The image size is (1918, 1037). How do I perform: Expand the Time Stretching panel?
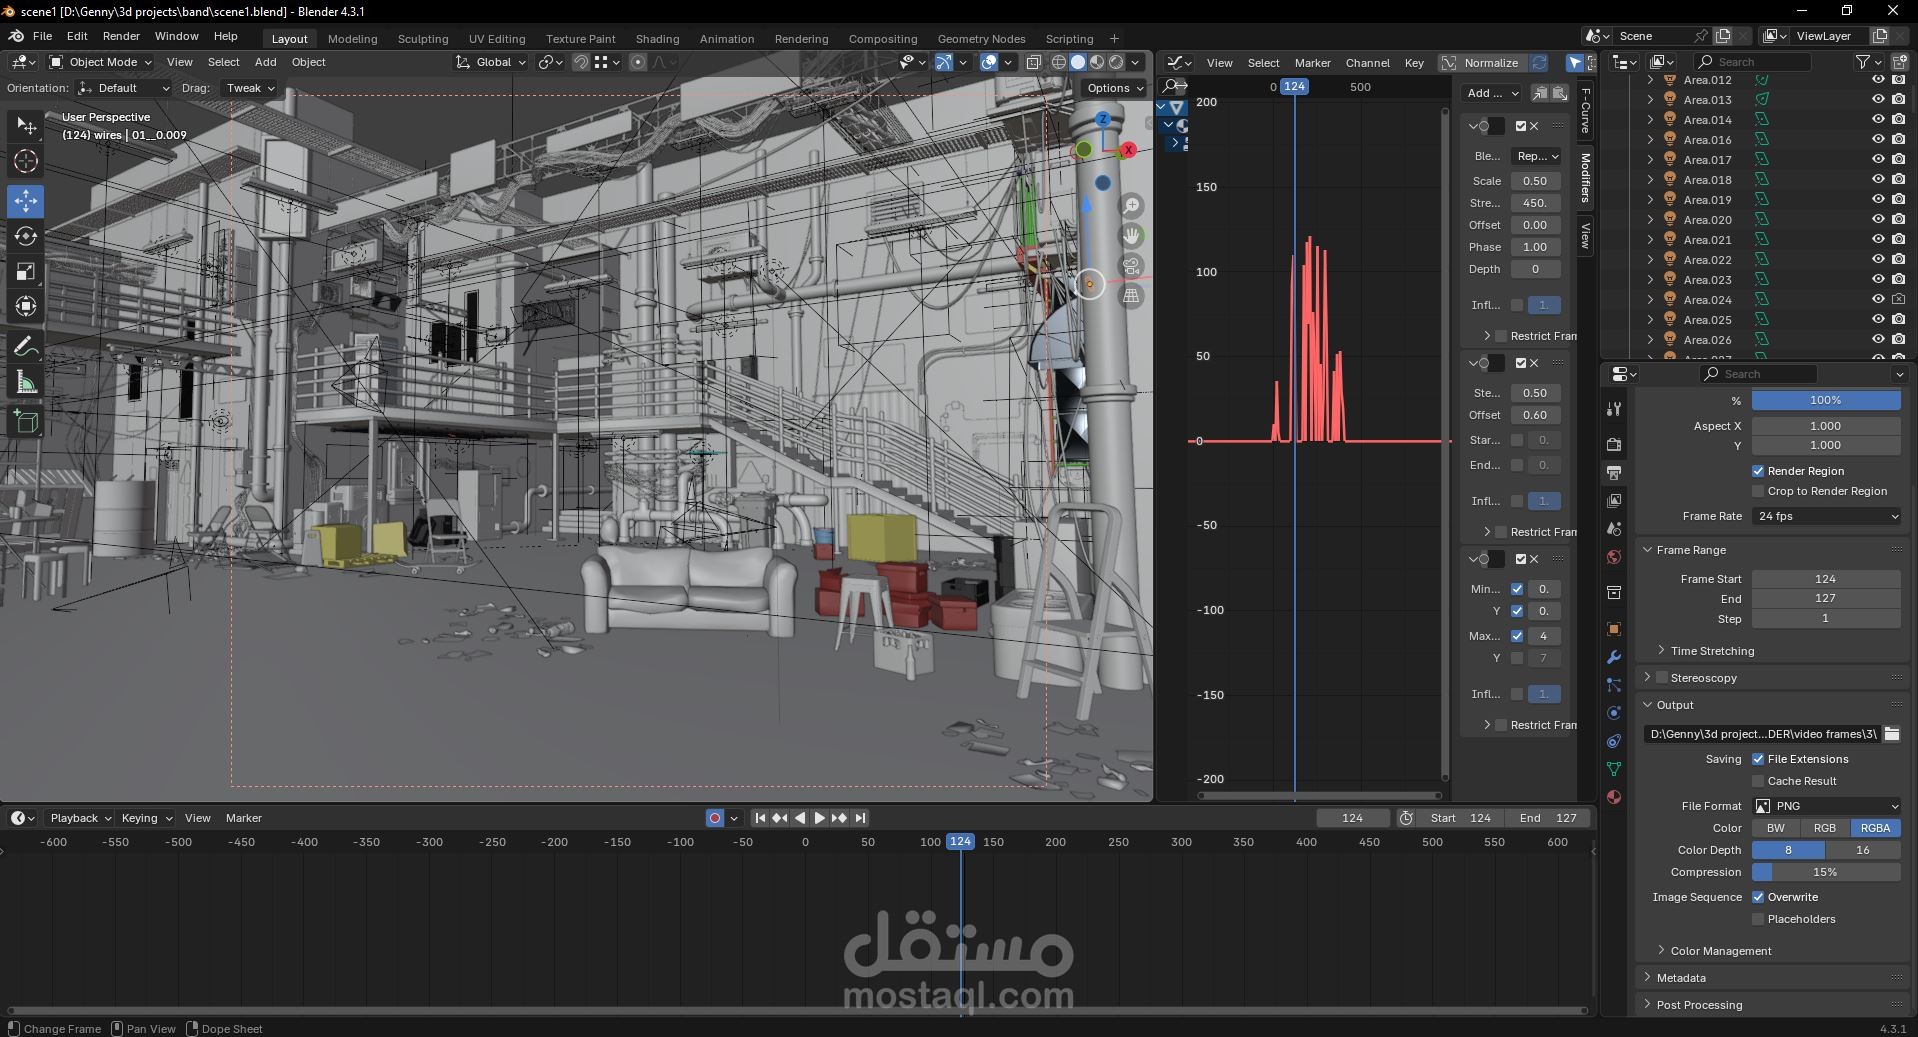point(1712,651)
